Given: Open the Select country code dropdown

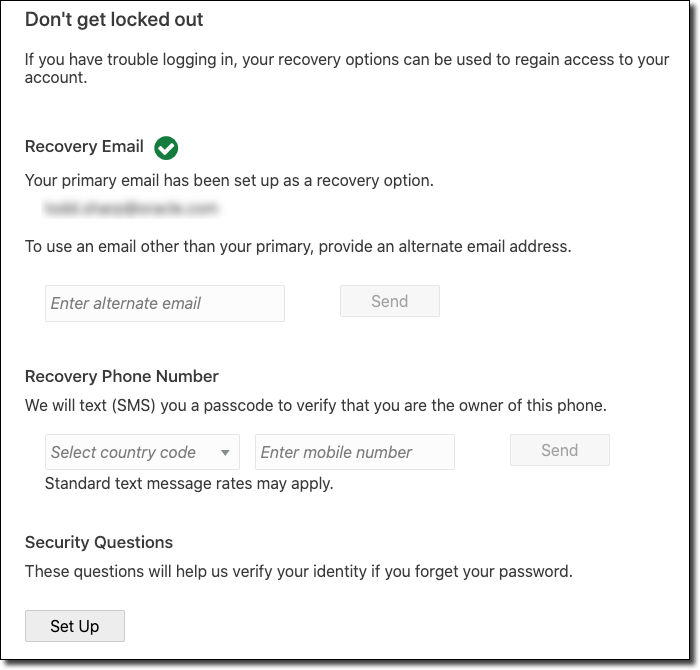Looking at the screenshot, I should click(142, 452).
